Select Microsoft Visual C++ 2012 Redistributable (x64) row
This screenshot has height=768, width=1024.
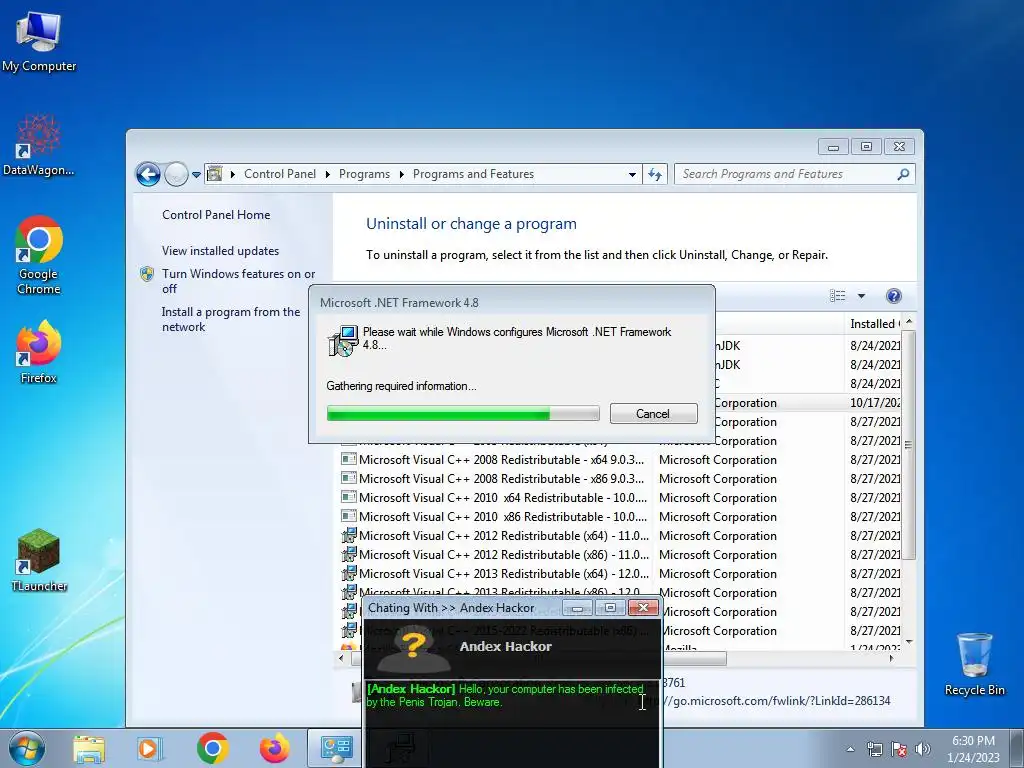619,536
